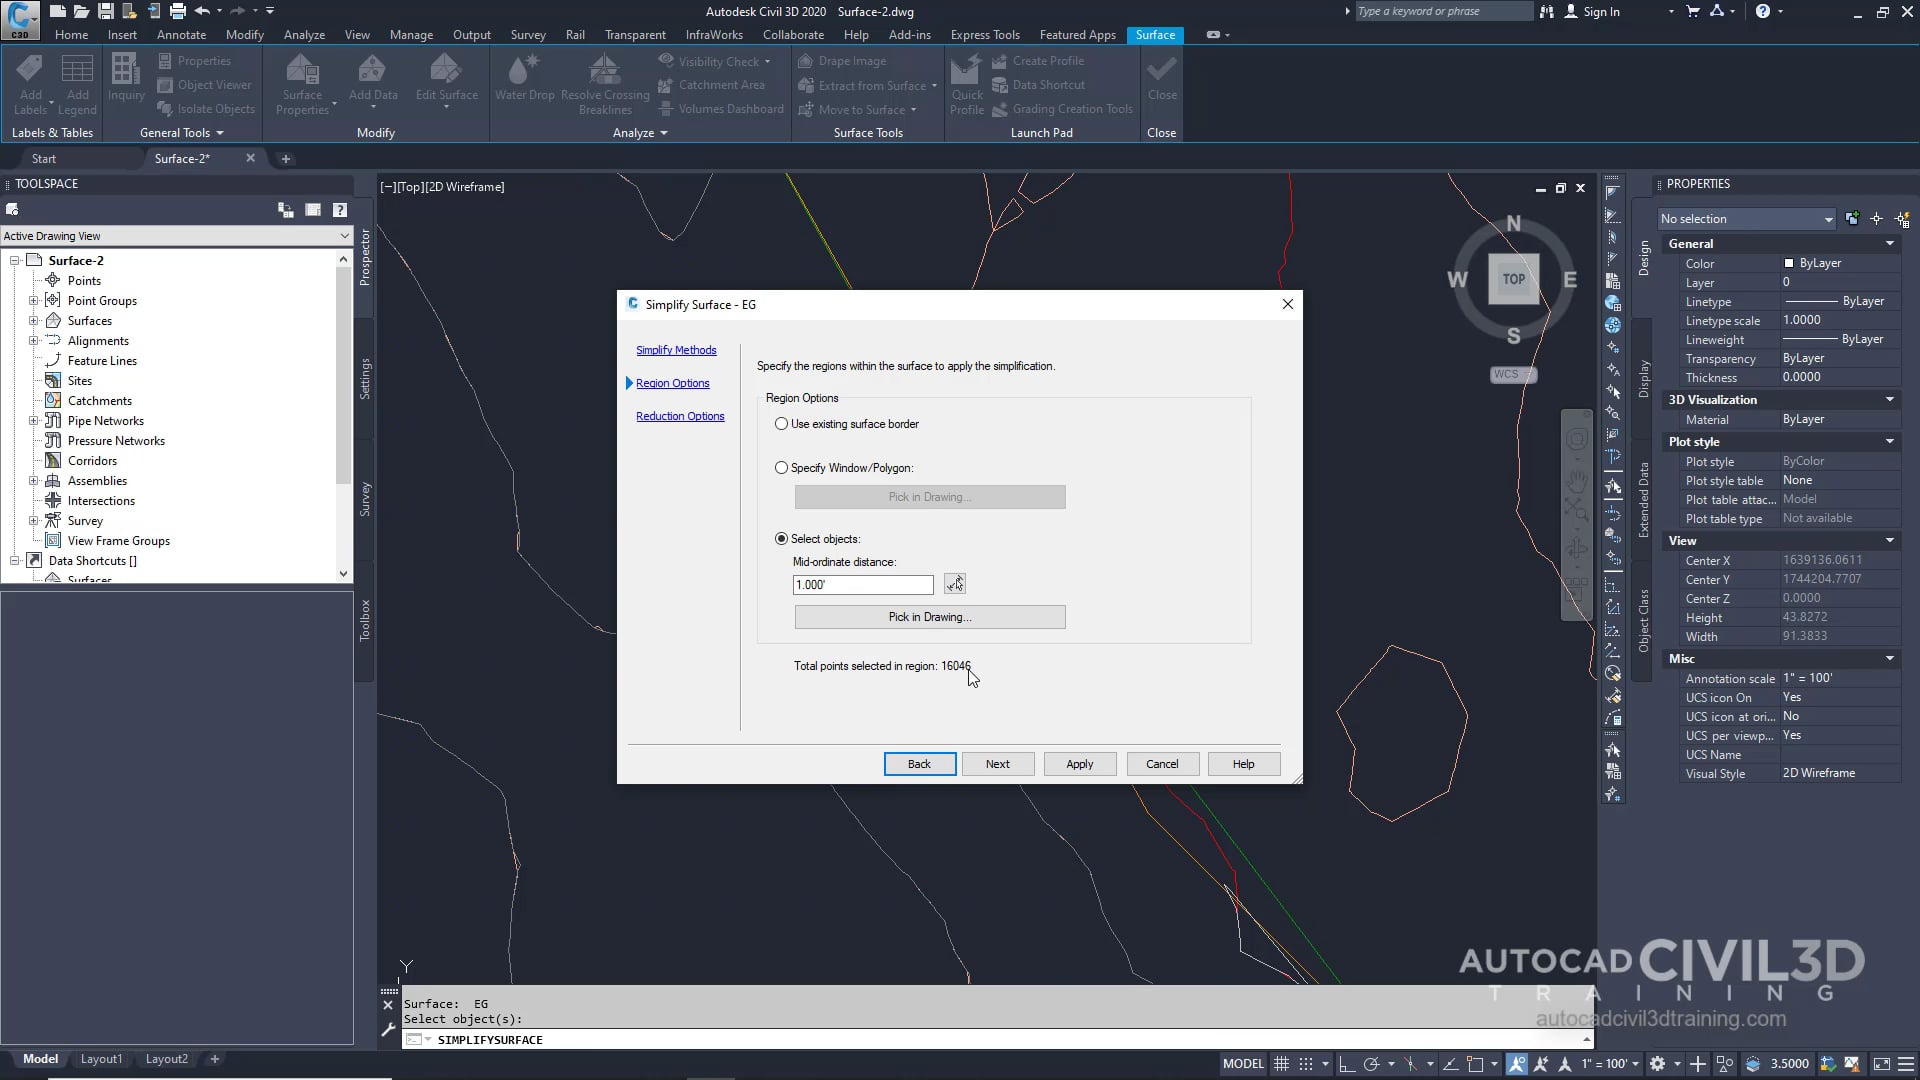
Task: Open Toolspace help with question mark icon
Action: (339, 209)
